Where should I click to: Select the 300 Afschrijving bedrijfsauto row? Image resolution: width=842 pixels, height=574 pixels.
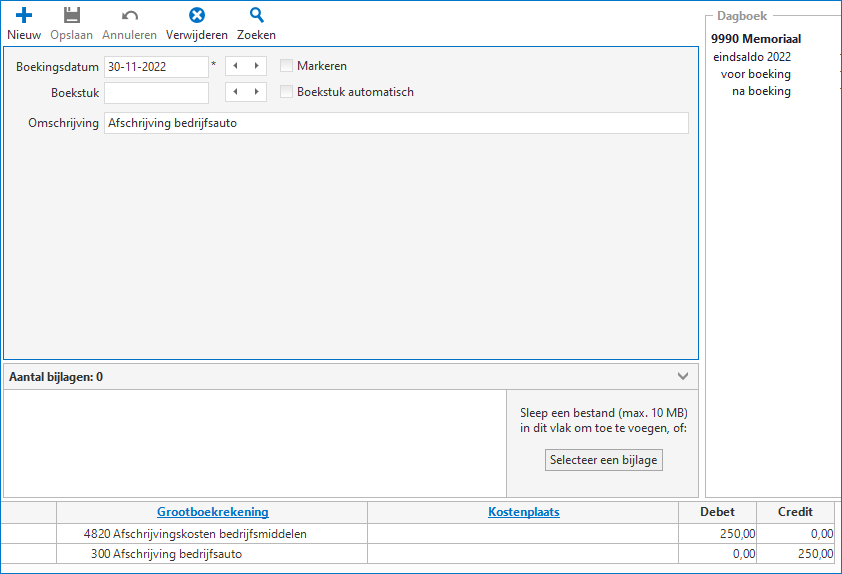pyautogui.click(x=178, y=554)
